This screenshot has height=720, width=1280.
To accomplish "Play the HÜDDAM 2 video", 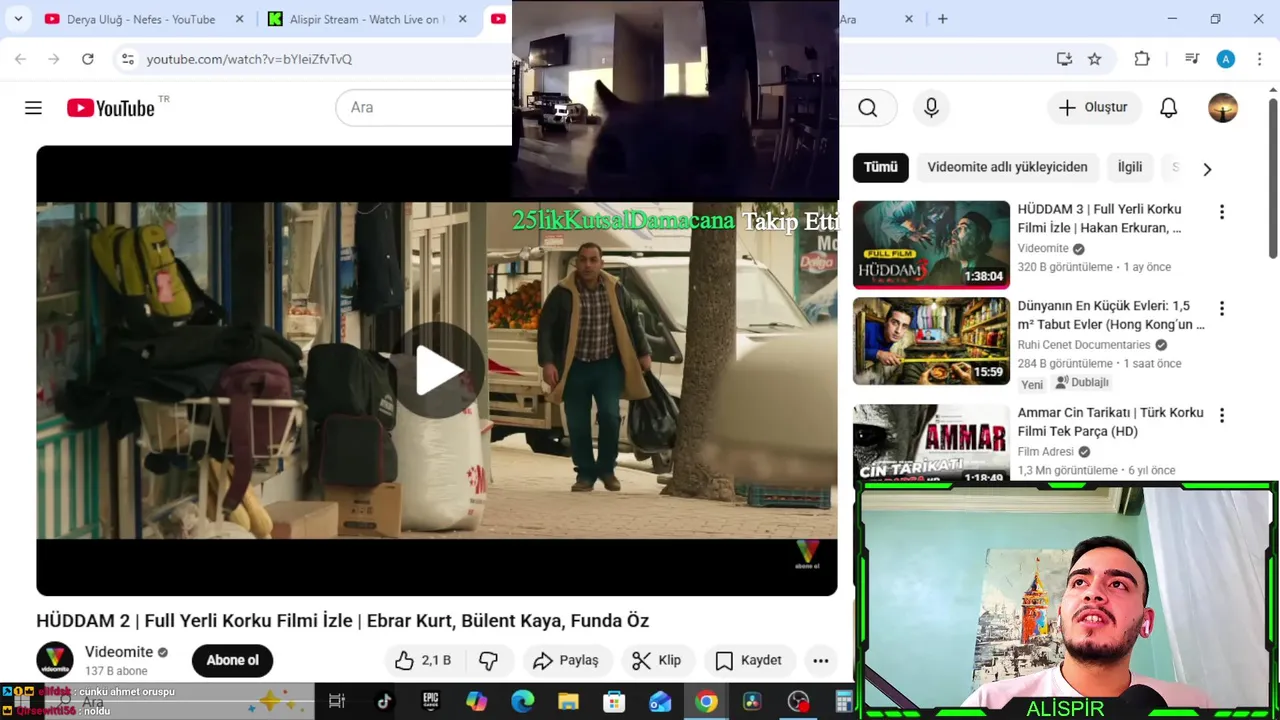I will [437, 370].
